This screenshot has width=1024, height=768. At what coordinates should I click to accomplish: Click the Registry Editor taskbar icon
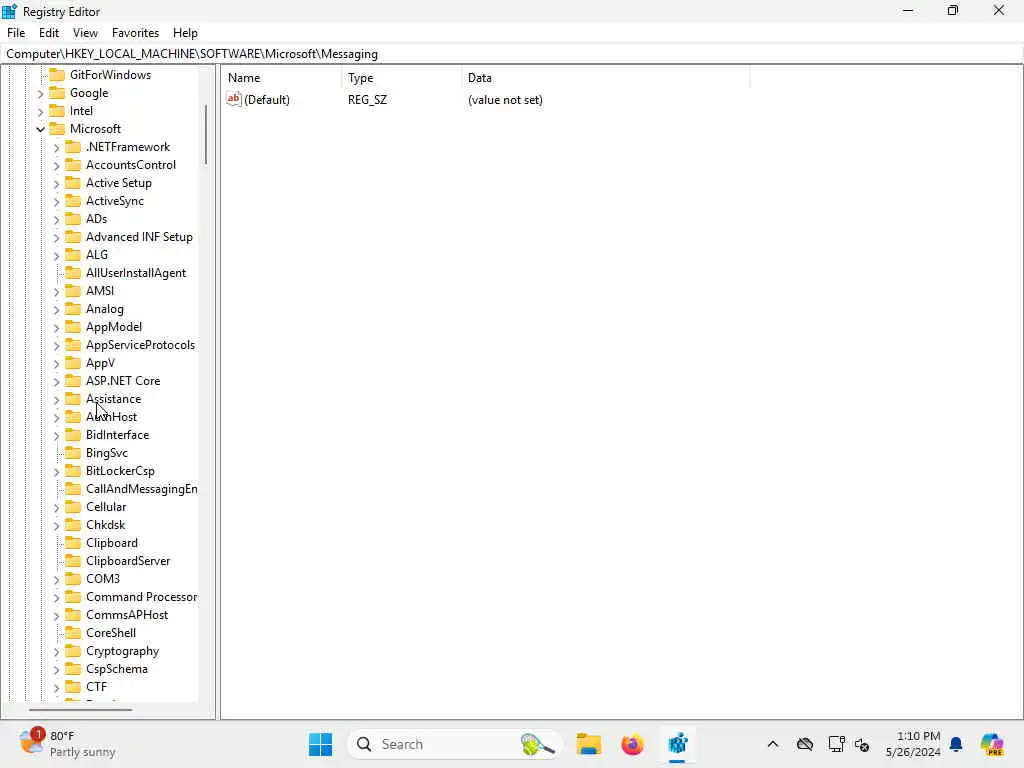click(678, 744)
